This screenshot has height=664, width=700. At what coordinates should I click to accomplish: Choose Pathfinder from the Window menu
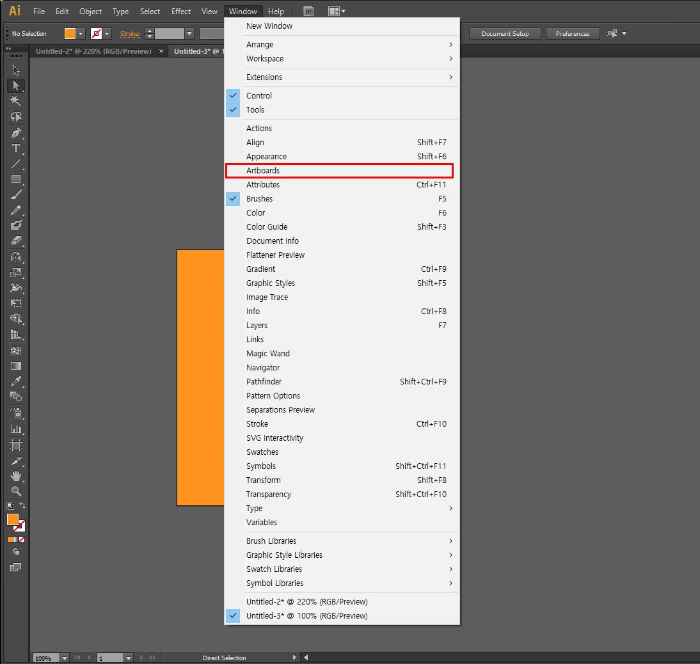pos(342,382)
